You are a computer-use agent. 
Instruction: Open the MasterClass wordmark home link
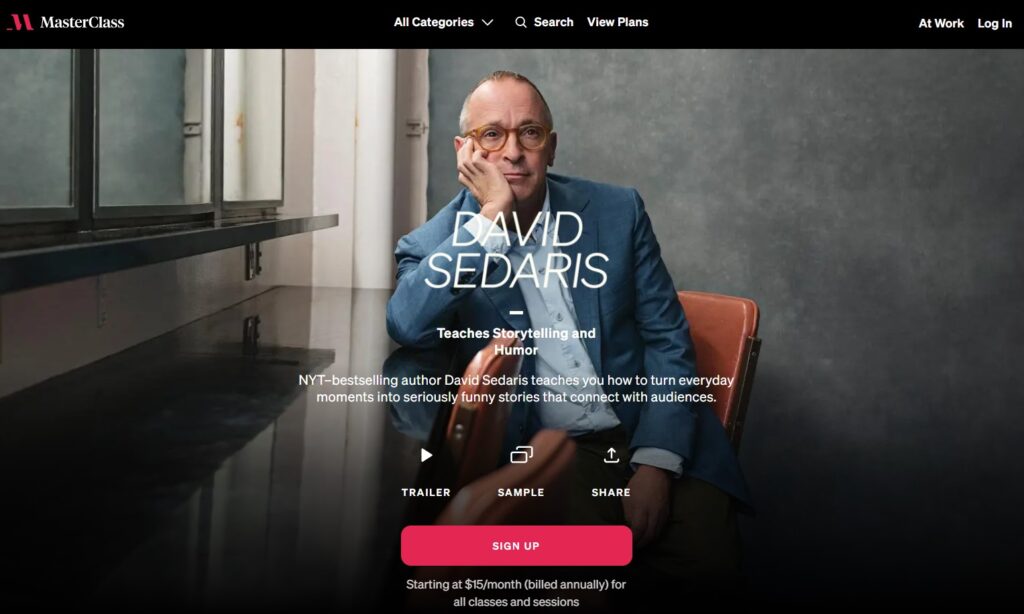coord(82,22)
